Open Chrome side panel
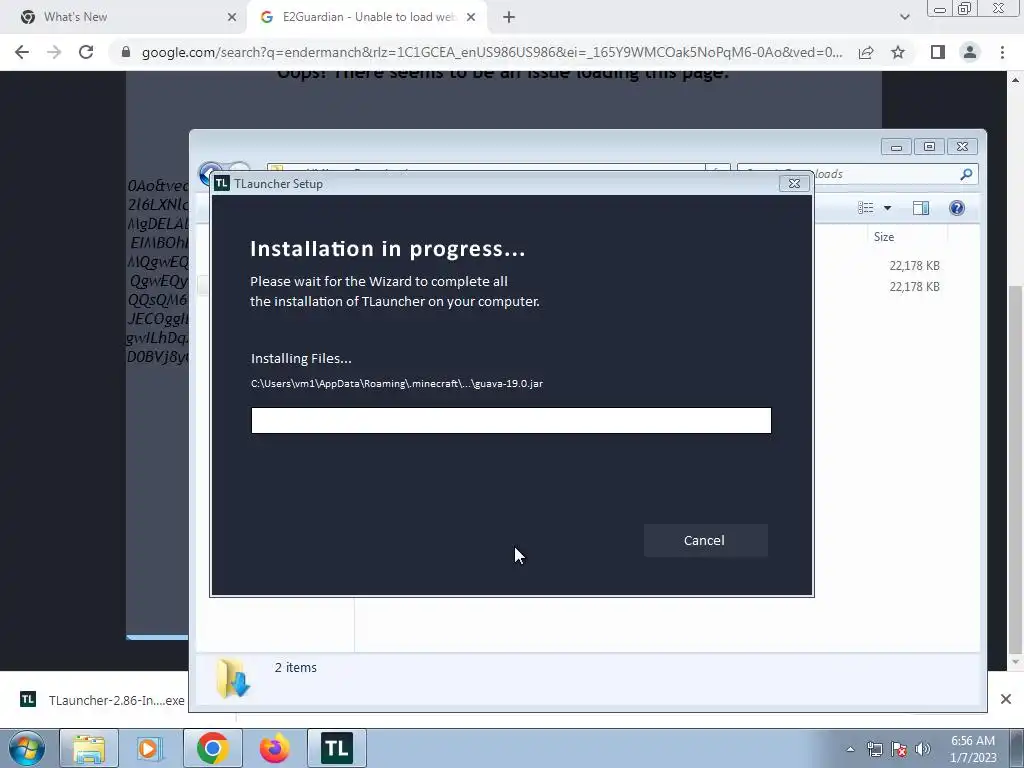The width and height of the screenshot is (1024, 768). tap(938, 52)
